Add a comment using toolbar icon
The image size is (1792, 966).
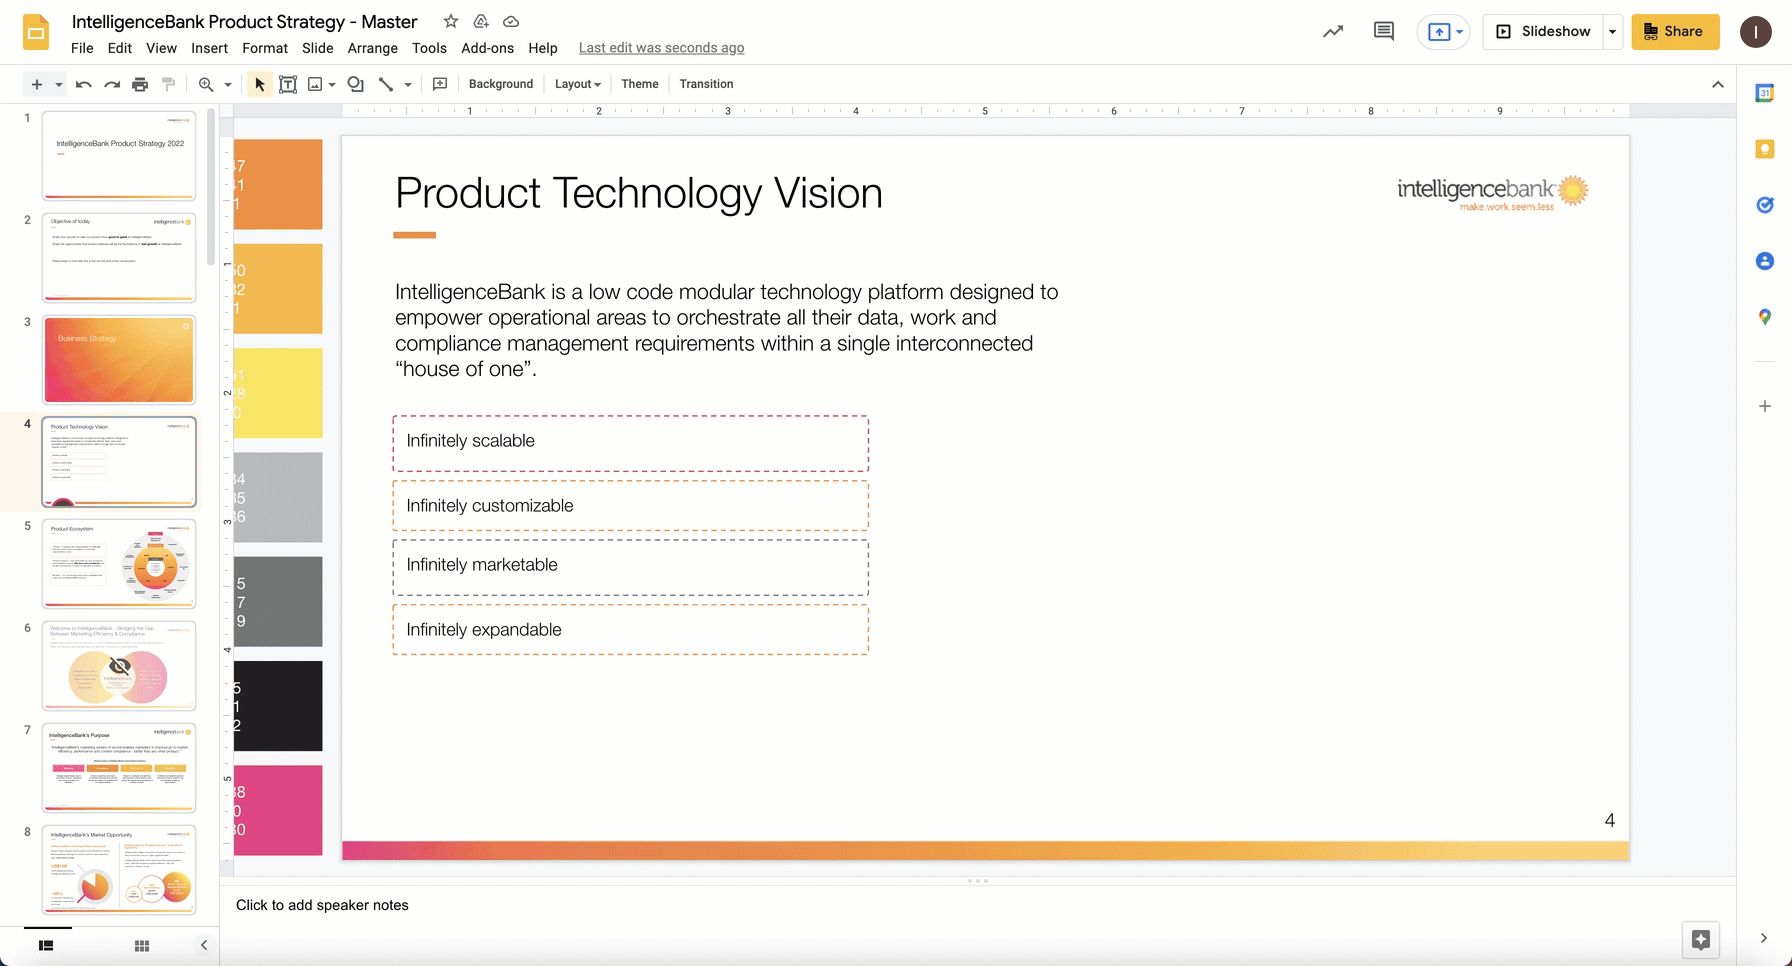[440, 84]
